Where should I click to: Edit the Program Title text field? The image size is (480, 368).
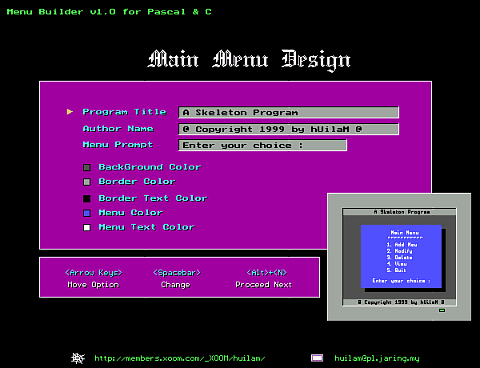click(x=289, y=112)
